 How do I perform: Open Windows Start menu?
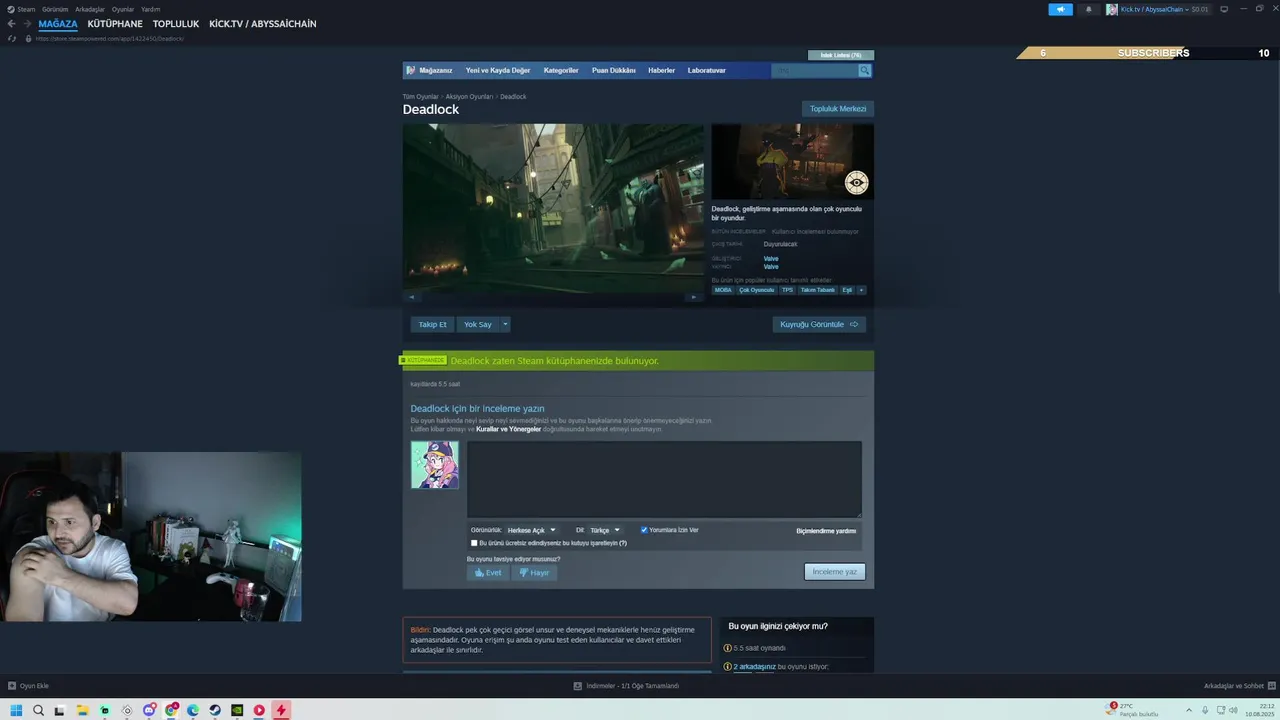coord(16,710)
